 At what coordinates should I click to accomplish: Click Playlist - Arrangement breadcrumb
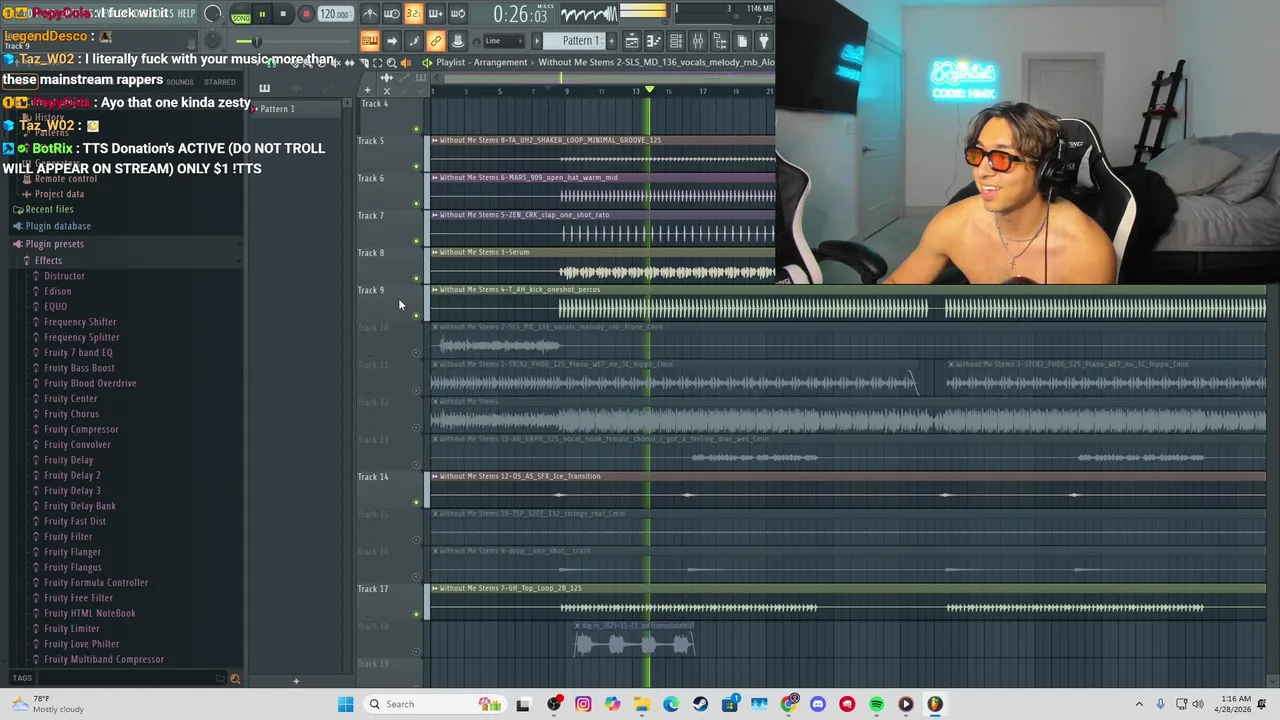point(481,62)
